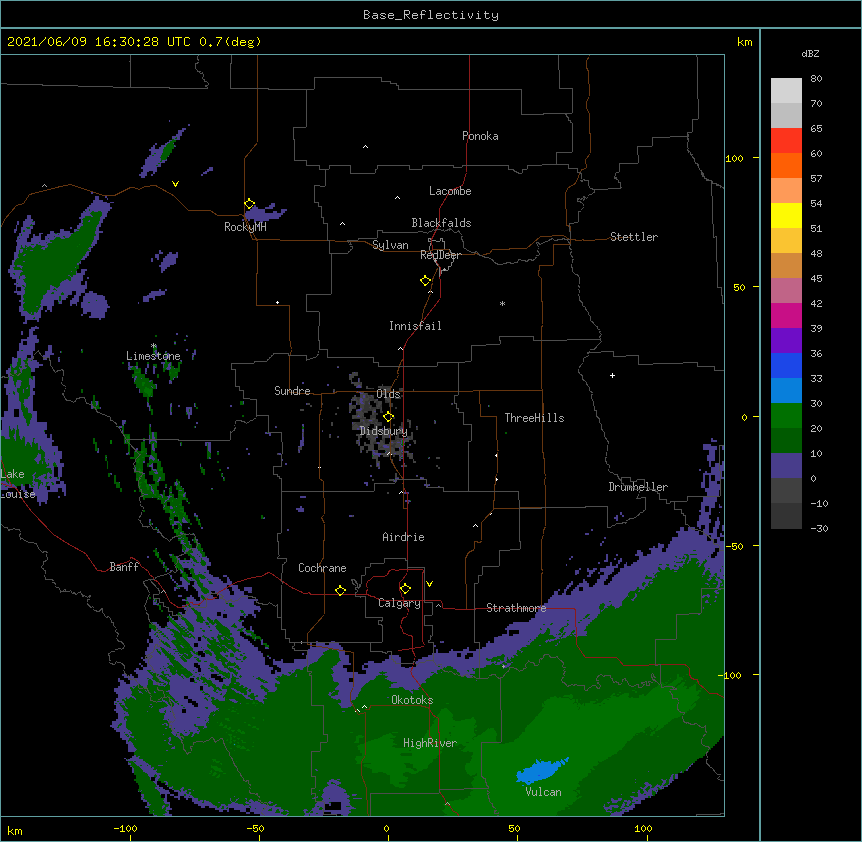Image resolution: width=862 pixels, height=842 pixels.
Task: Click the Calgary city label
Action: click(399, 603)
